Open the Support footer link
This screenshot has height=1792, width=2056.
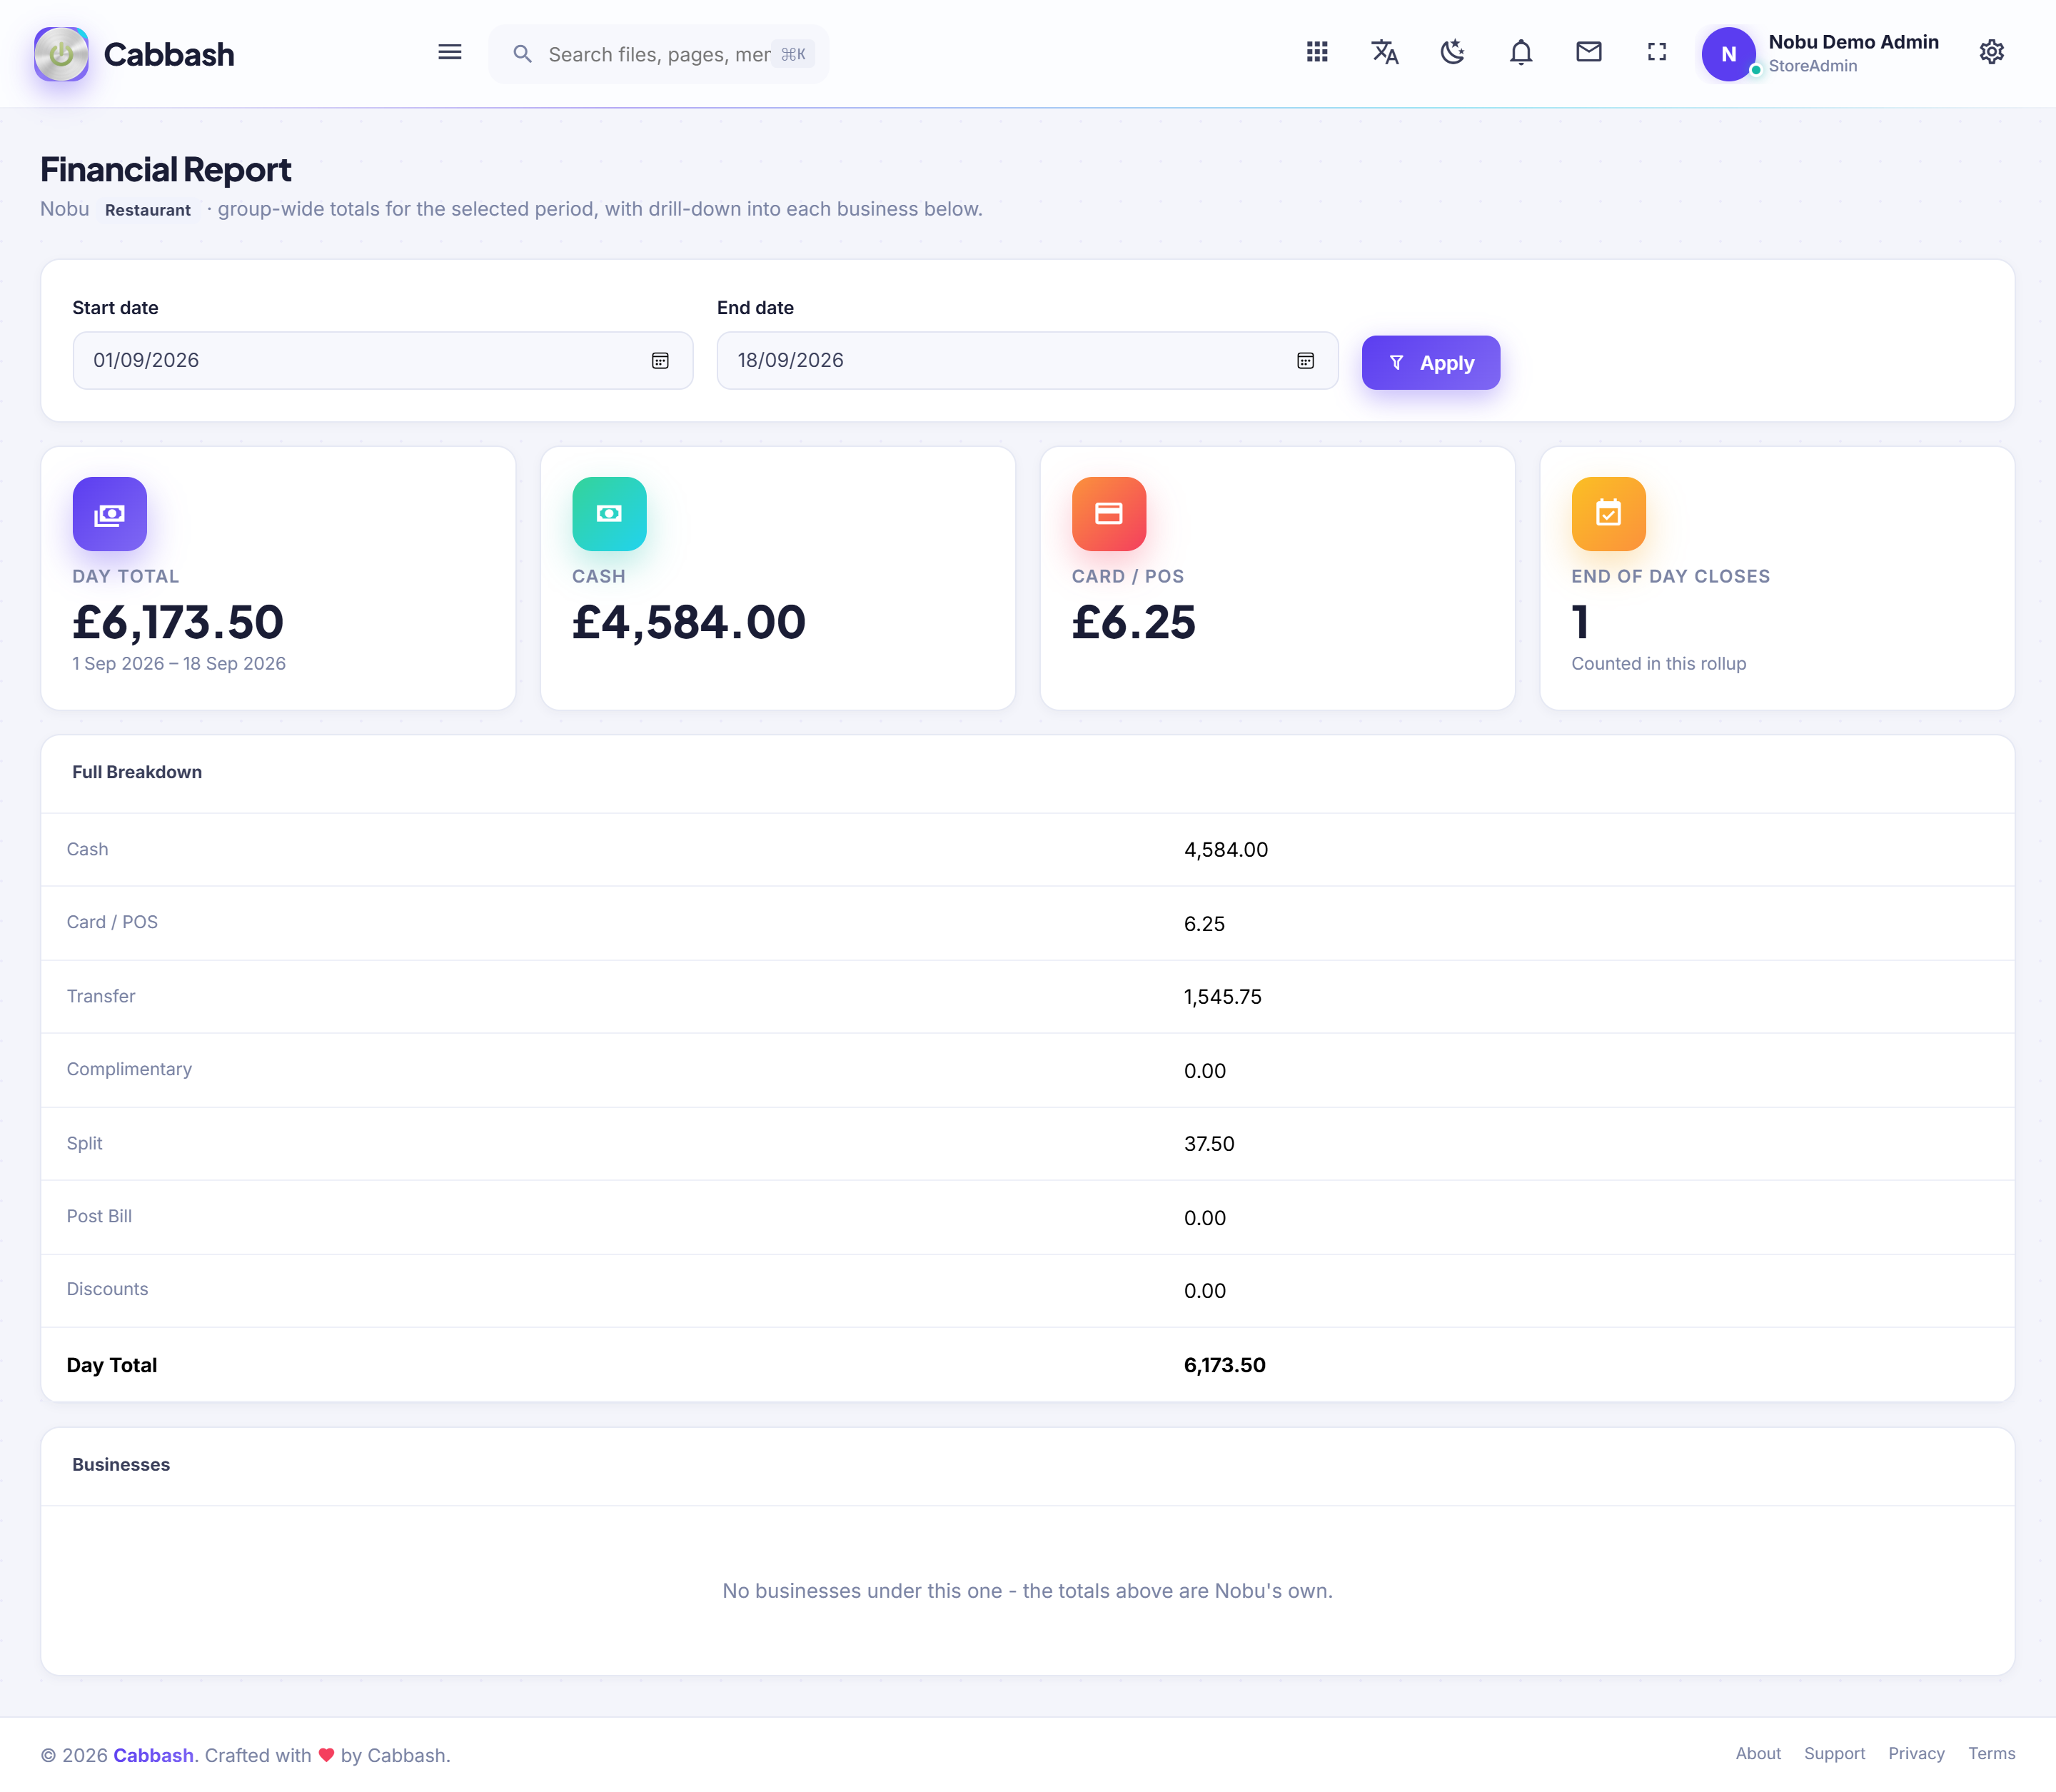point(1834,1754)
